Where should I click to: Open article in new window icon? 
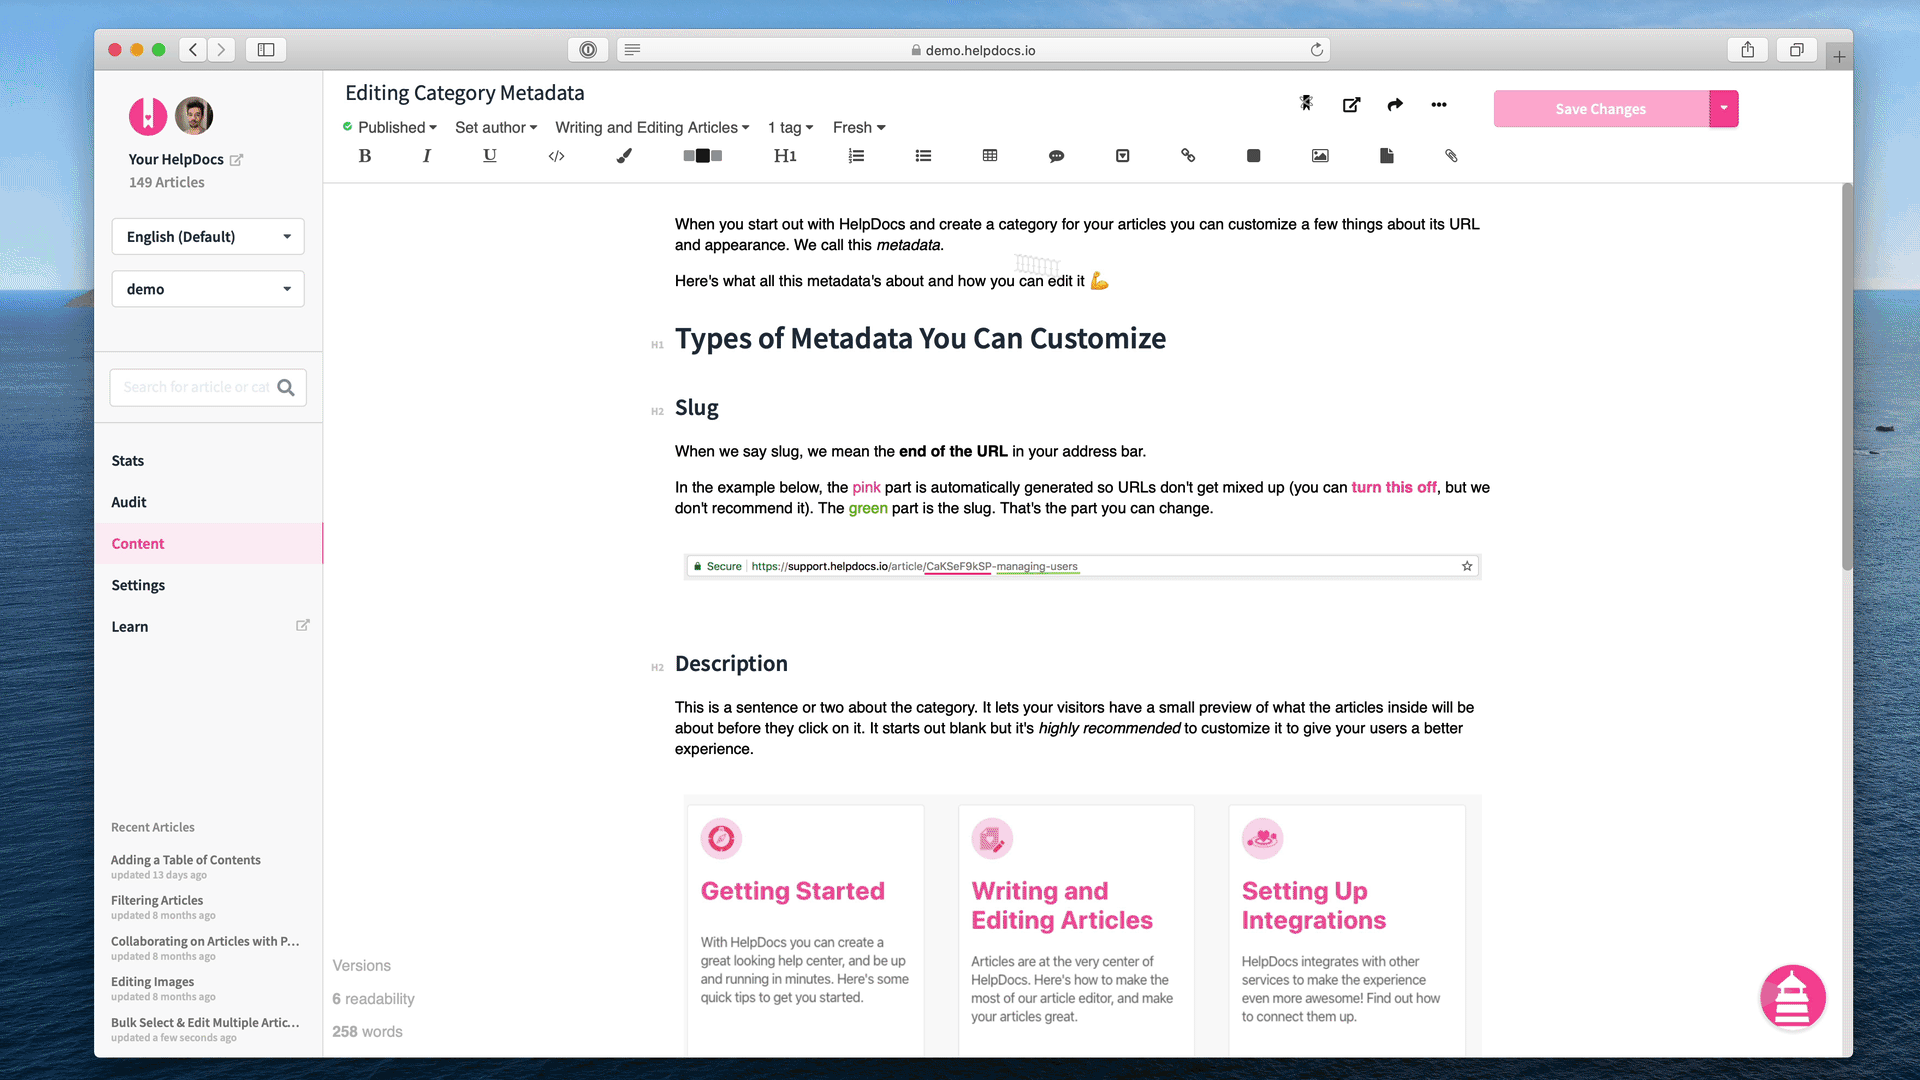tap(1351, 104)
